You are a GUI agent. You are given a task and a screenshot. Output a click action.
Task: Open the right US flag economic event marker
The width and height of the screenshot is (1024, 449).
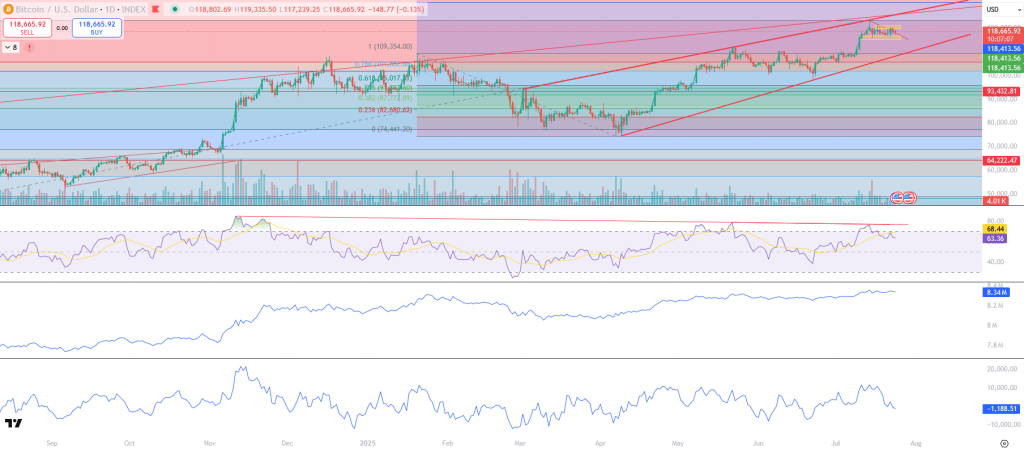click(x=910, y=196)
